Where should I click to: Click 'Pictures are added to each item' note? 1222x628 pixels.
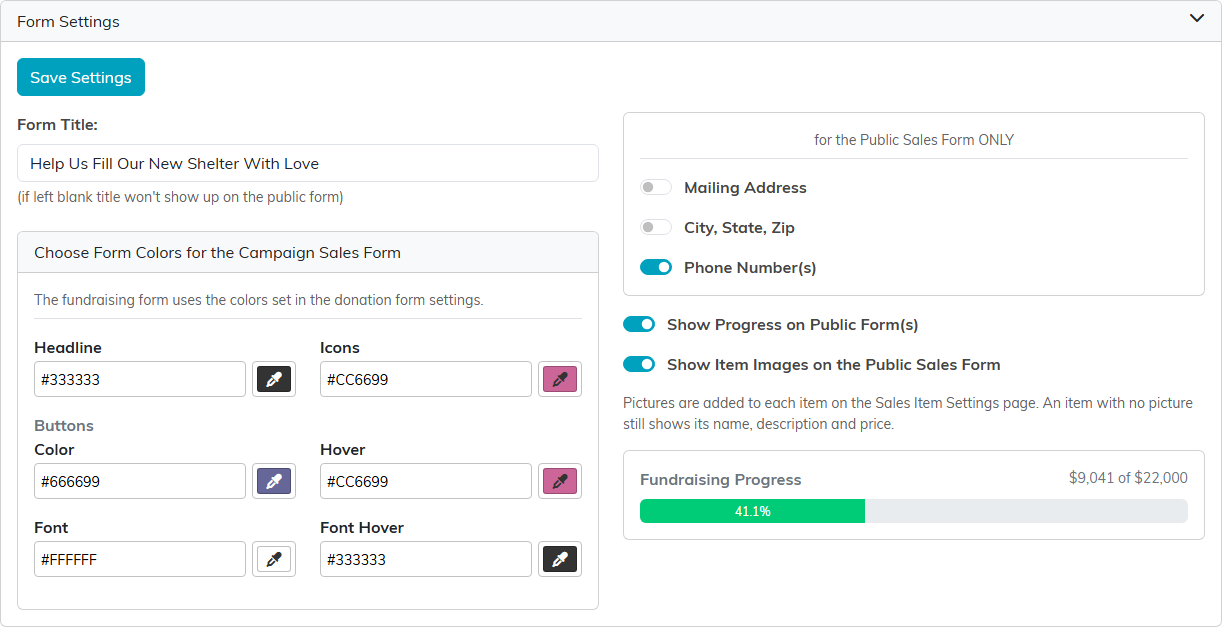pos(908,413)
